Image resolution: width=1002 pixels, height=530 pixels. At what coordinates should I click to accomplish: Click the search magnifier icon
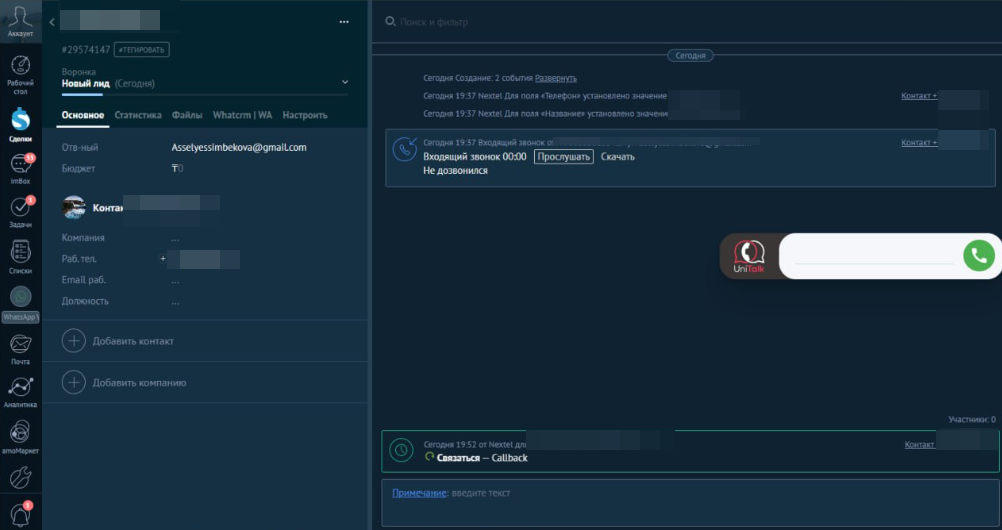click(x=390, y=22)
